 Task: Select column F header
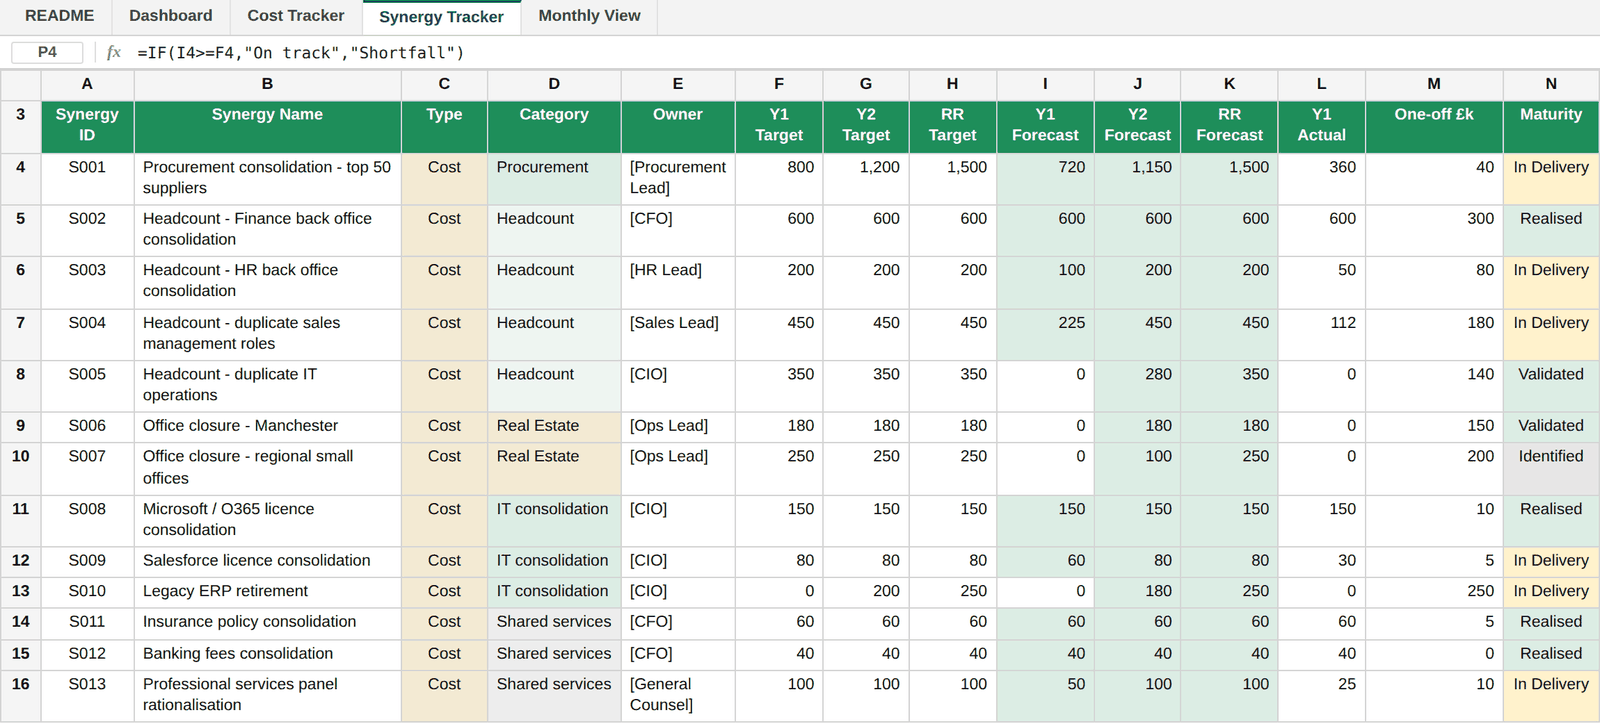coord(779,84)
